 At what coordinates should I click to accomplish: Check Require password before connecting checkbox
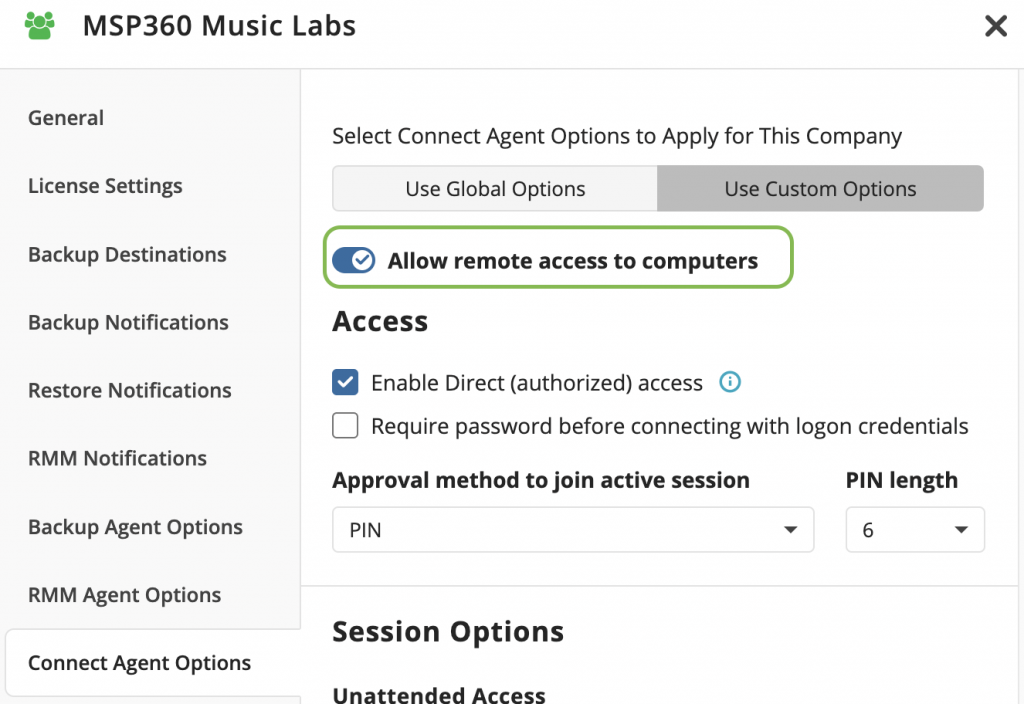pyautogui.click(x=345, y=425)
